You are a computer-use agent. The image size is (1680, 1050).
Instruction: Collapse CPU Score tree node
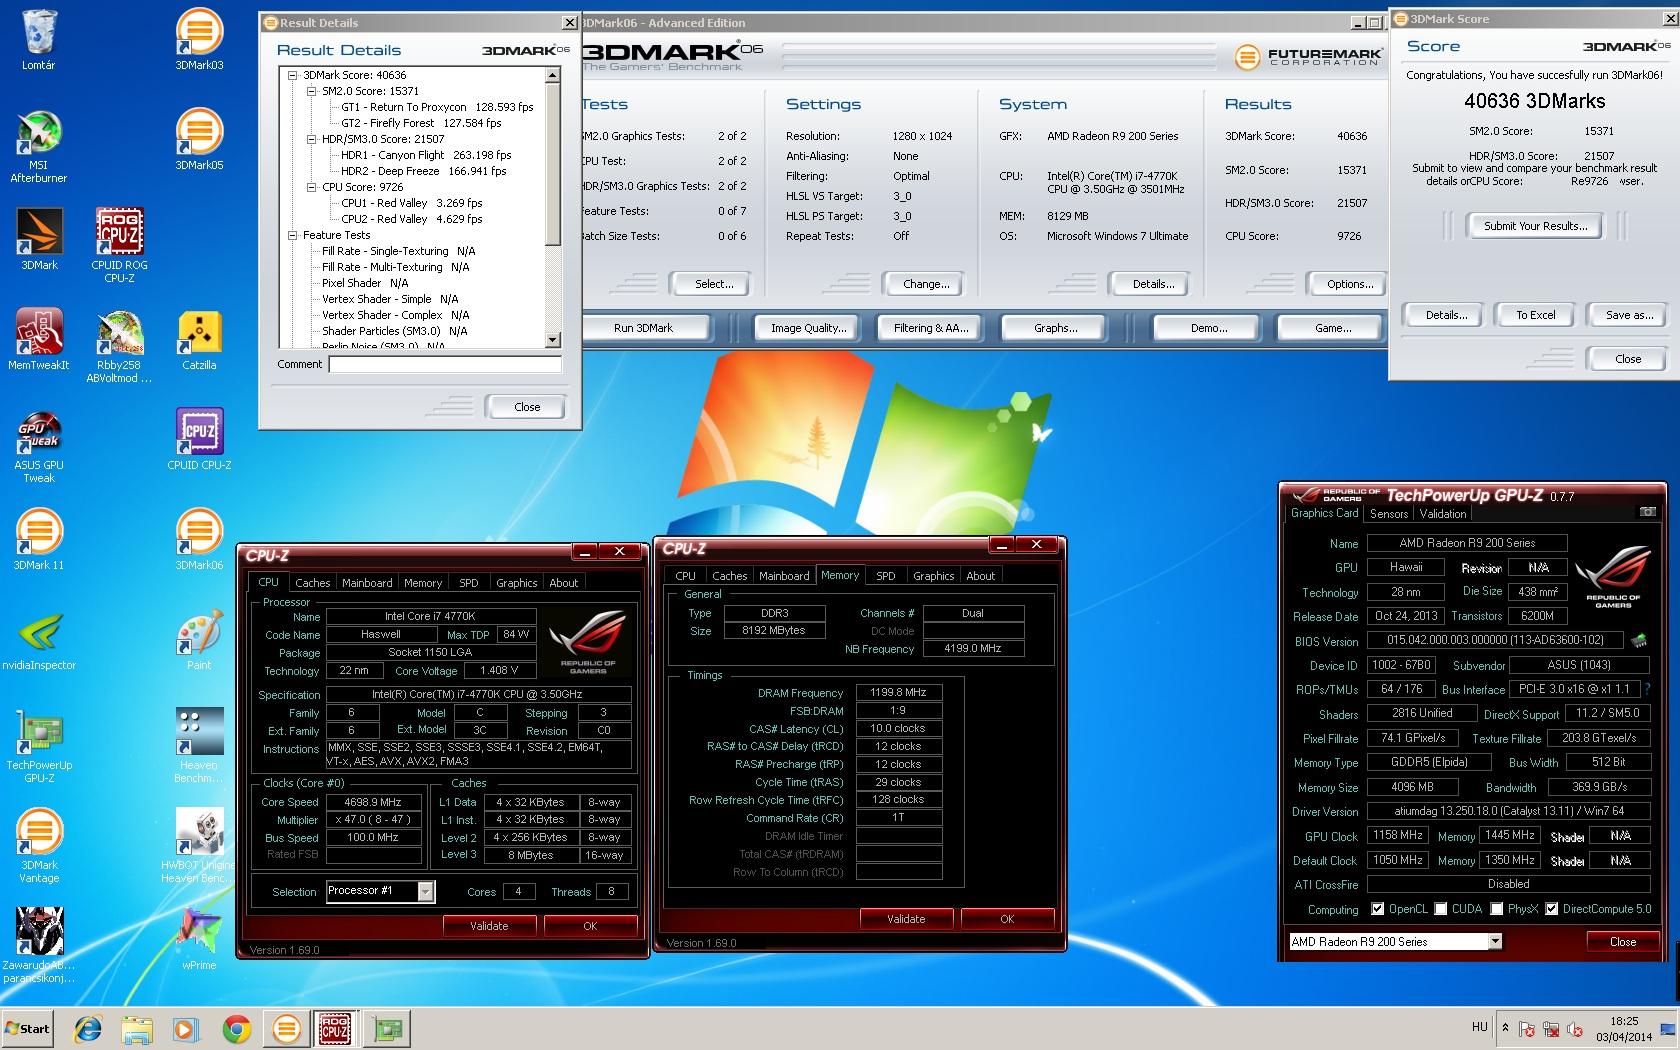(x=311, y=187)
